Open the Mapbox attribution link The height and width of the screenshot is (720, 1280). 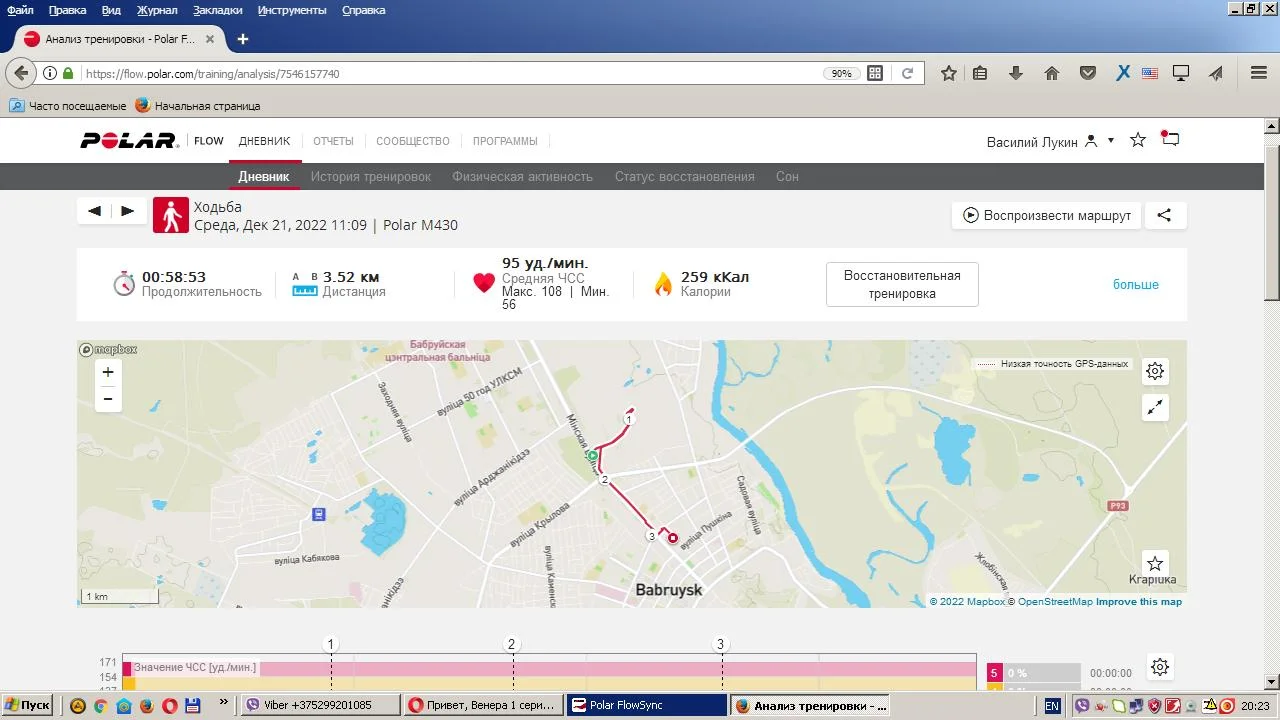(967, 602)
